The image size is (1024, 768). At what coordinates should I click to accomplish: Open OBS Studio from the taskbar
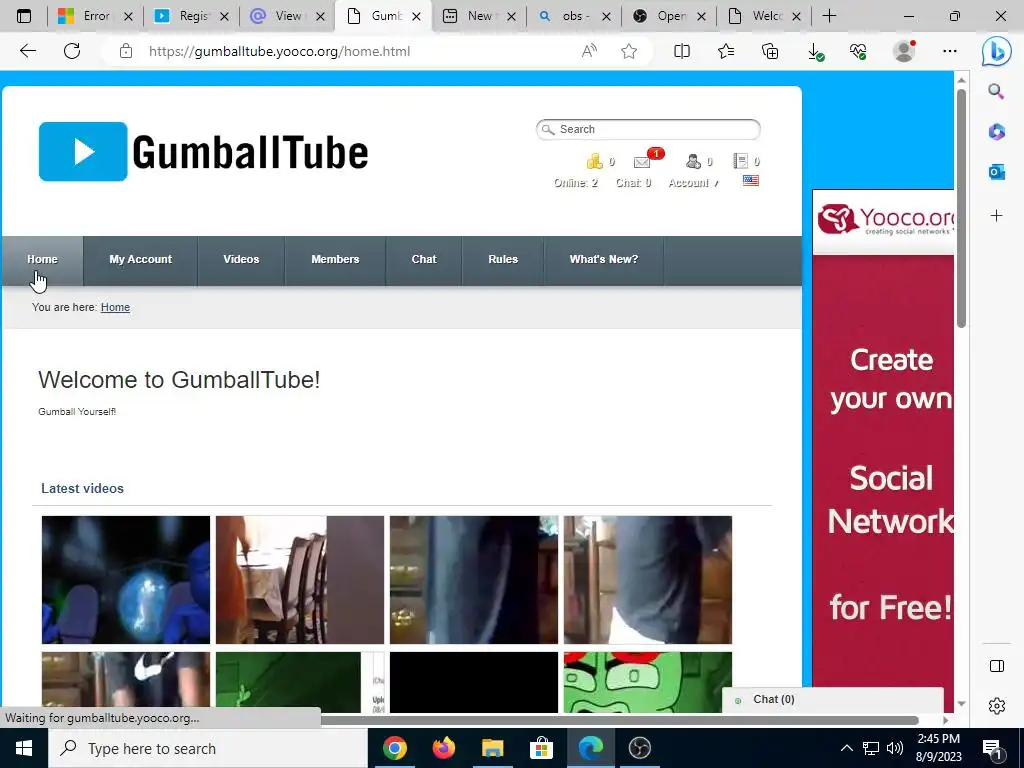click(639, 748)
